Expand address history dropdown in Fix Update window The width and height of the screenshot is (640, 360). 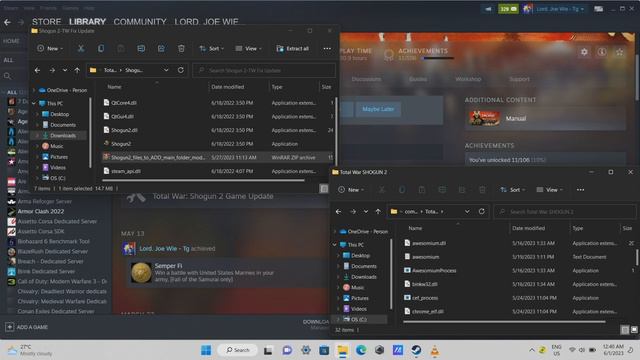[x=166, y=70]
